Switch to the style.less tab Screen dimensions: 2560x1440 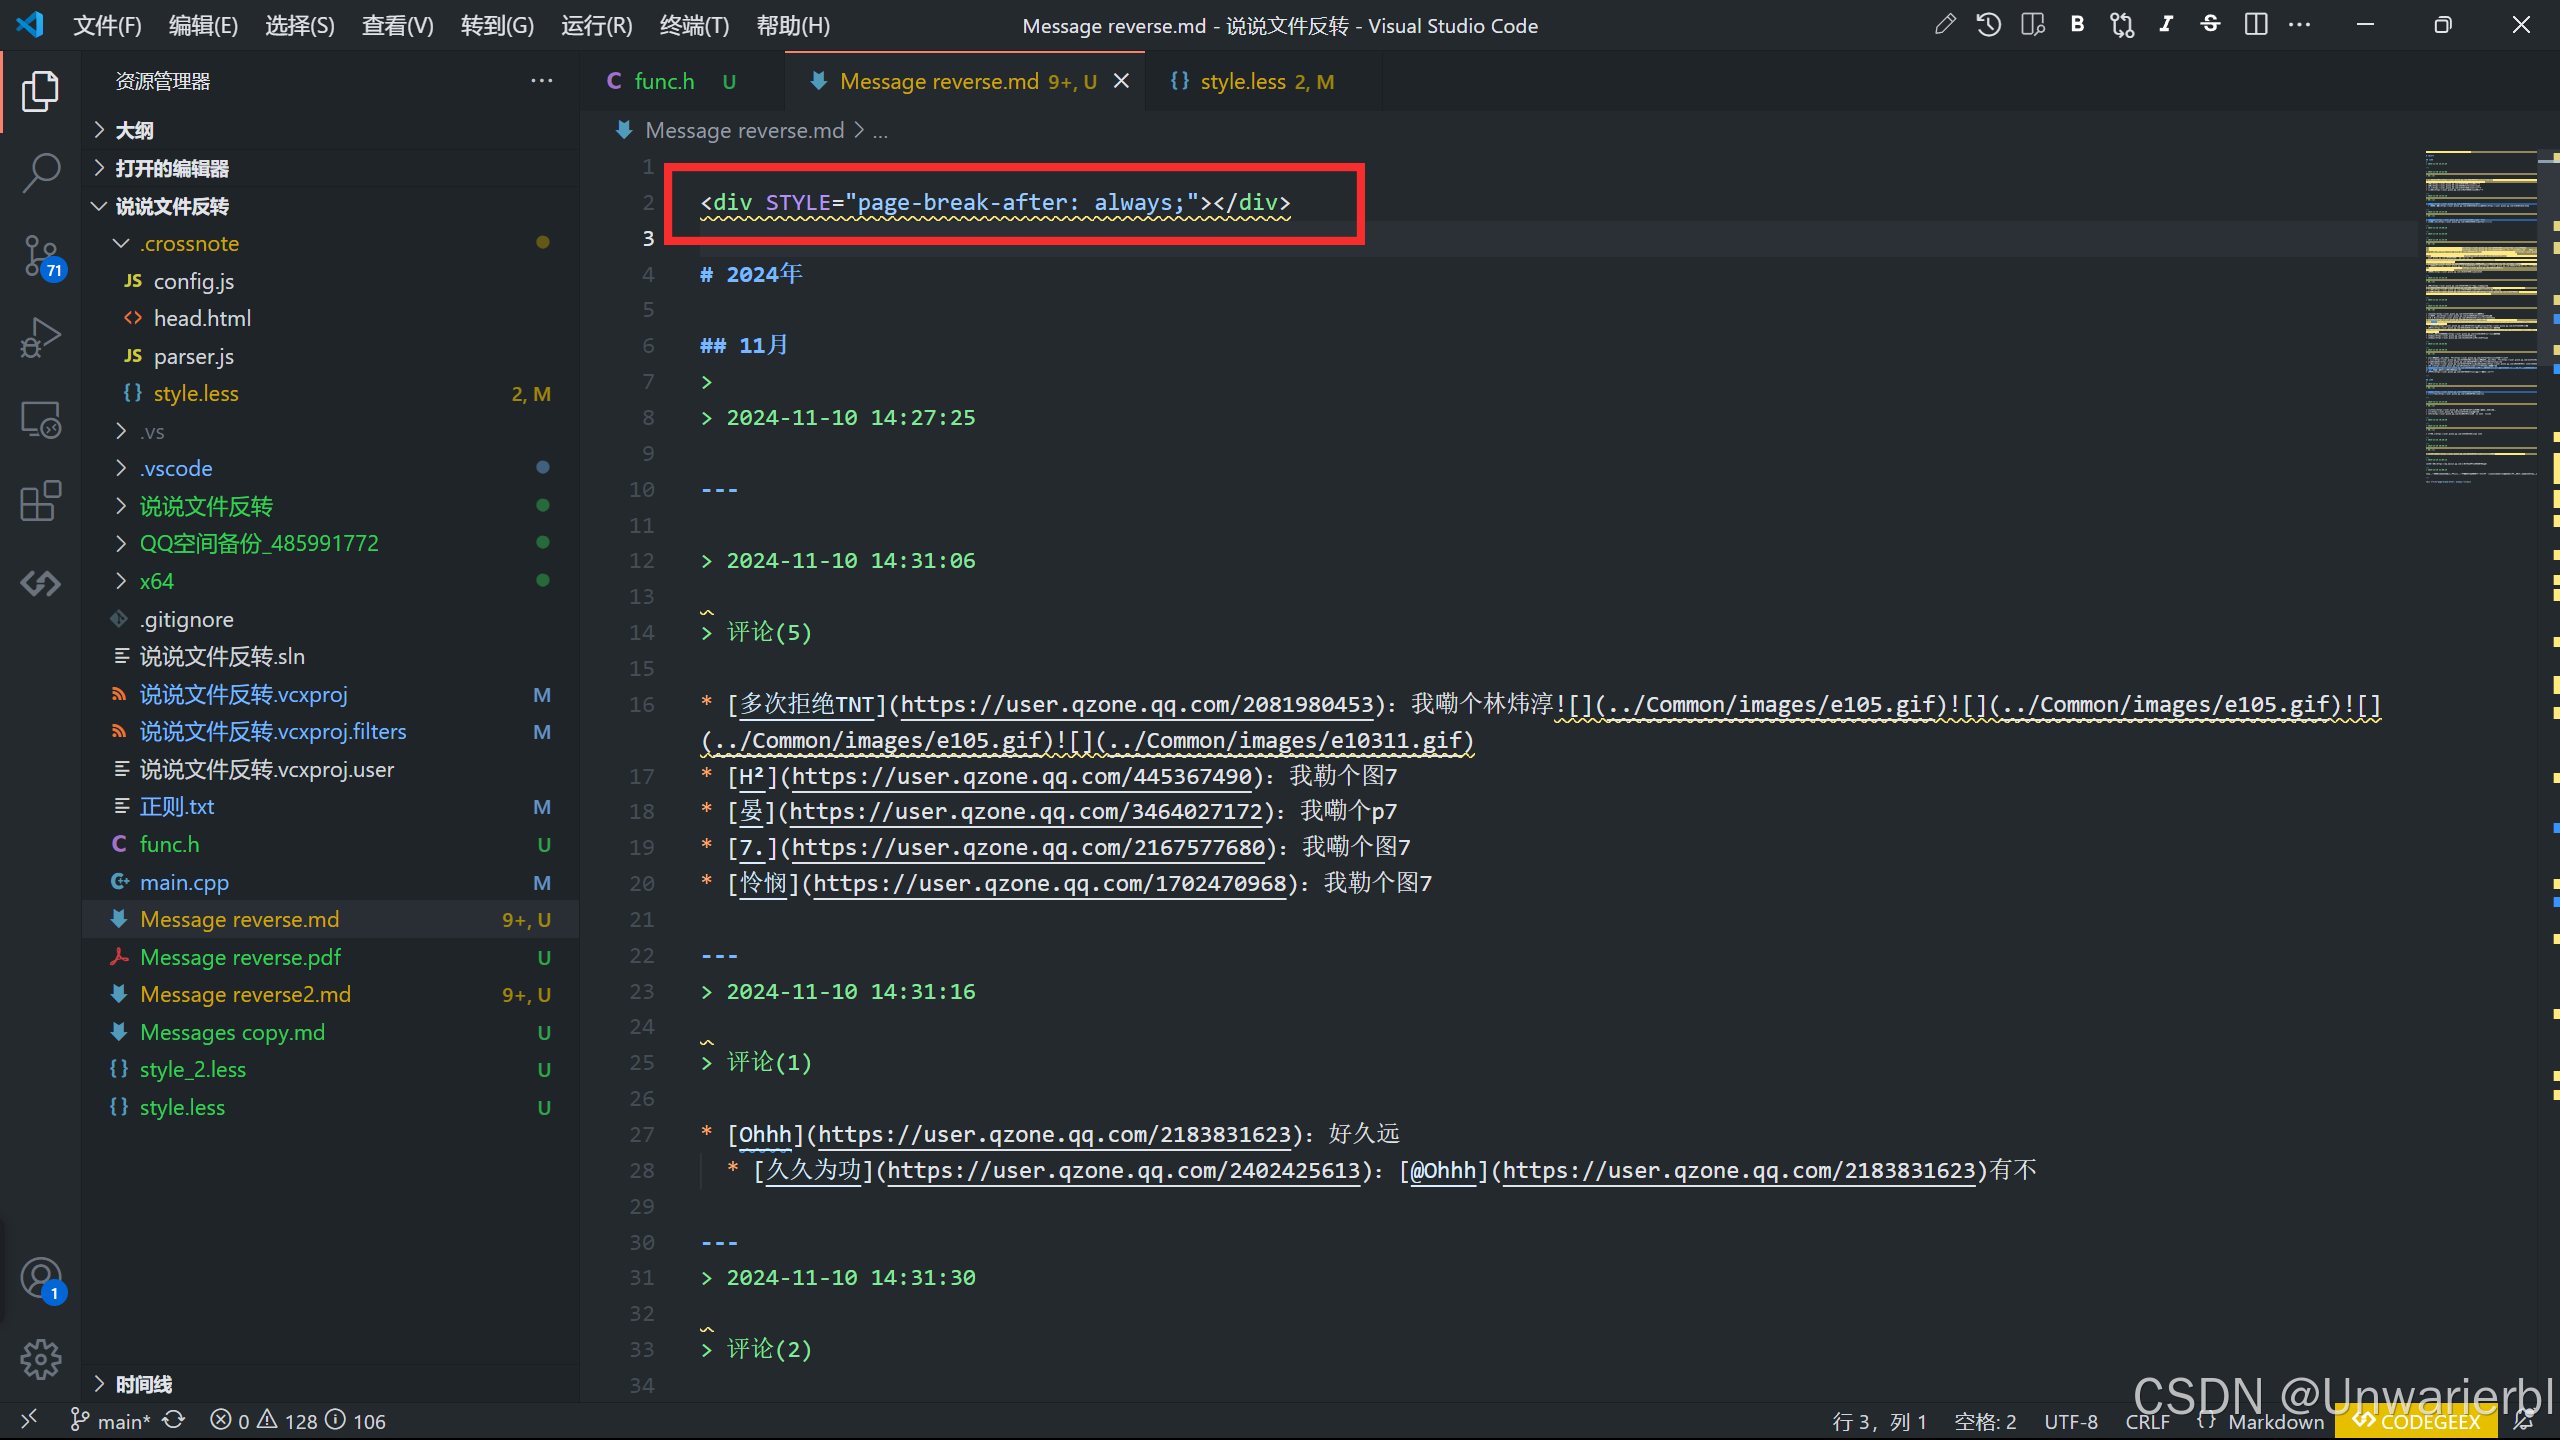coord(1243,81)
